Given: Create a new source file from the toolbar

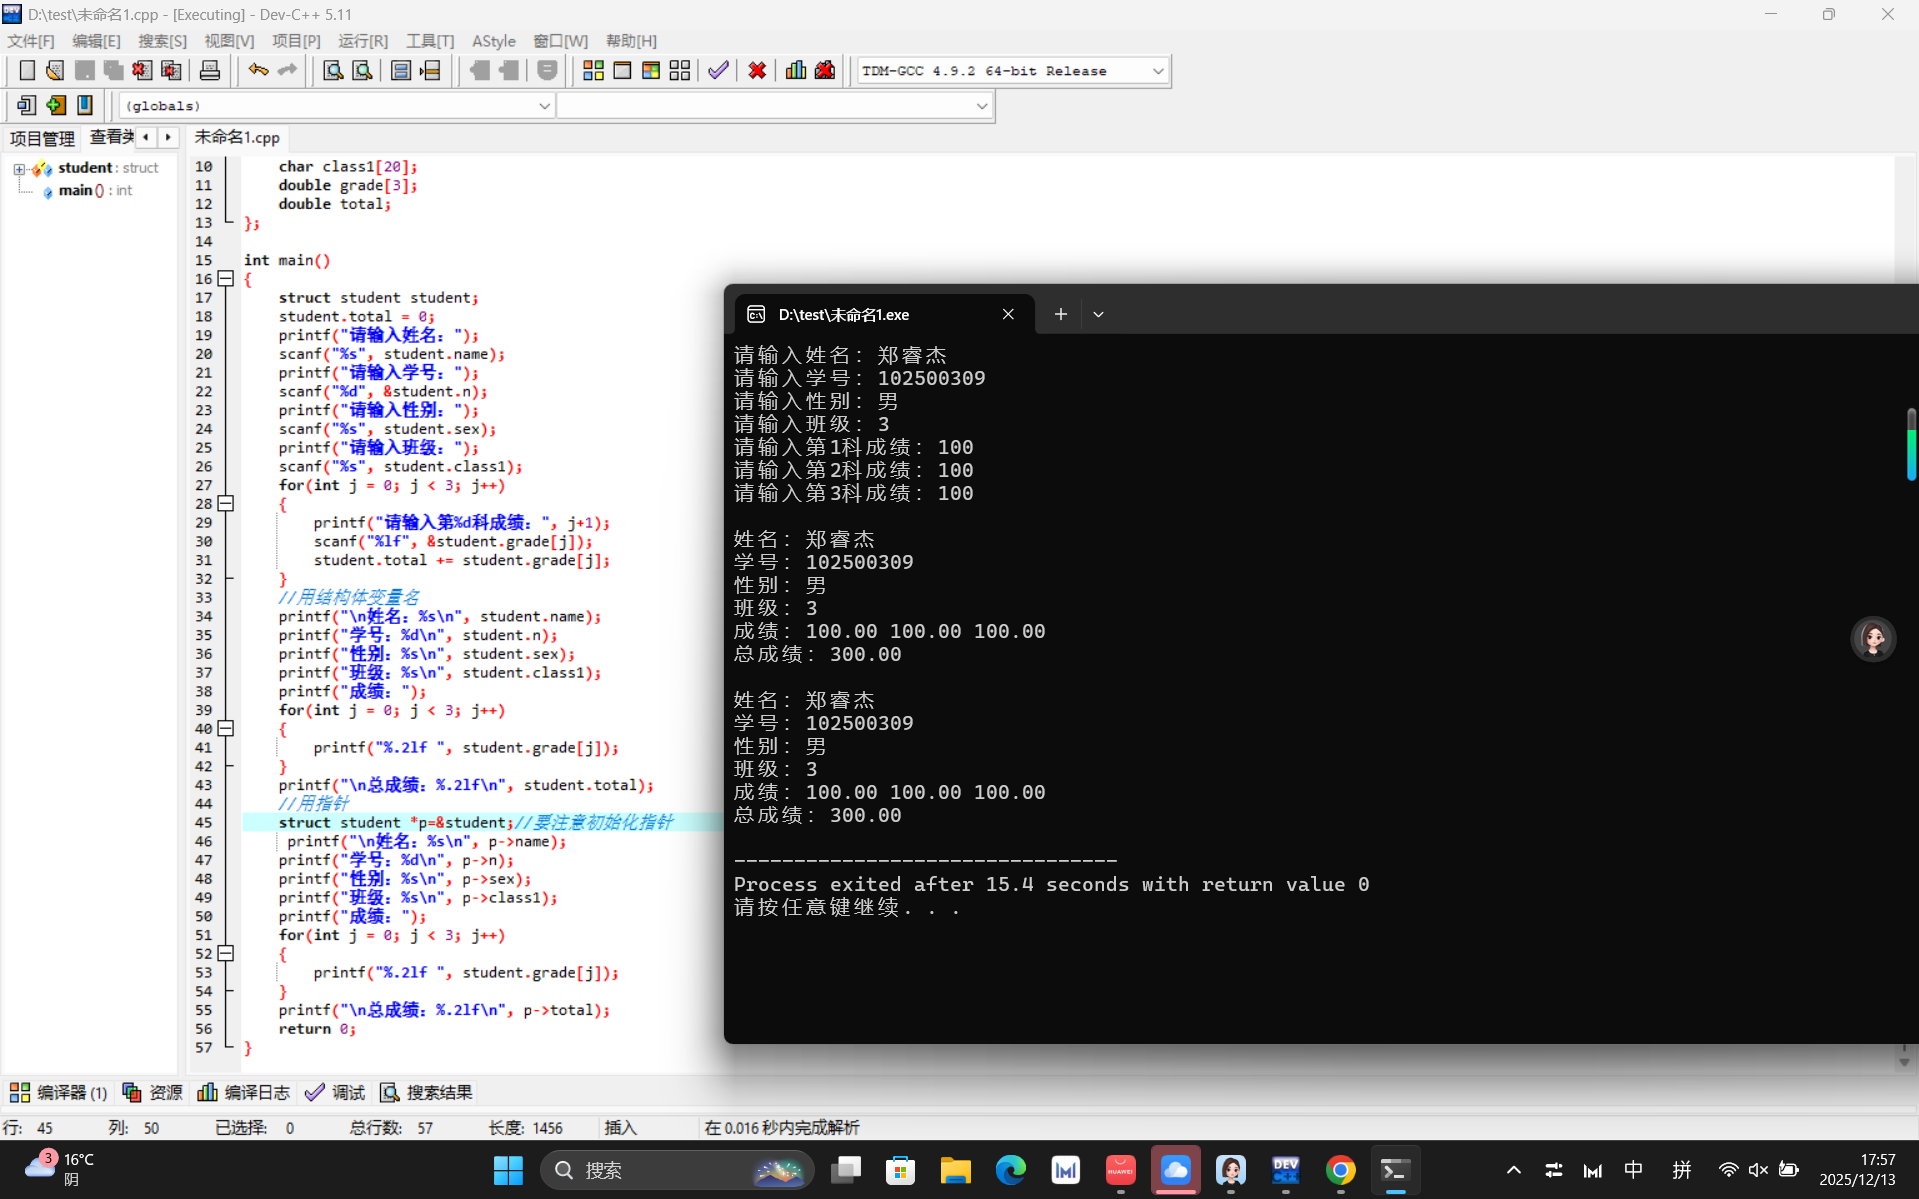Looking at the screenshot, I should (27, 70).
